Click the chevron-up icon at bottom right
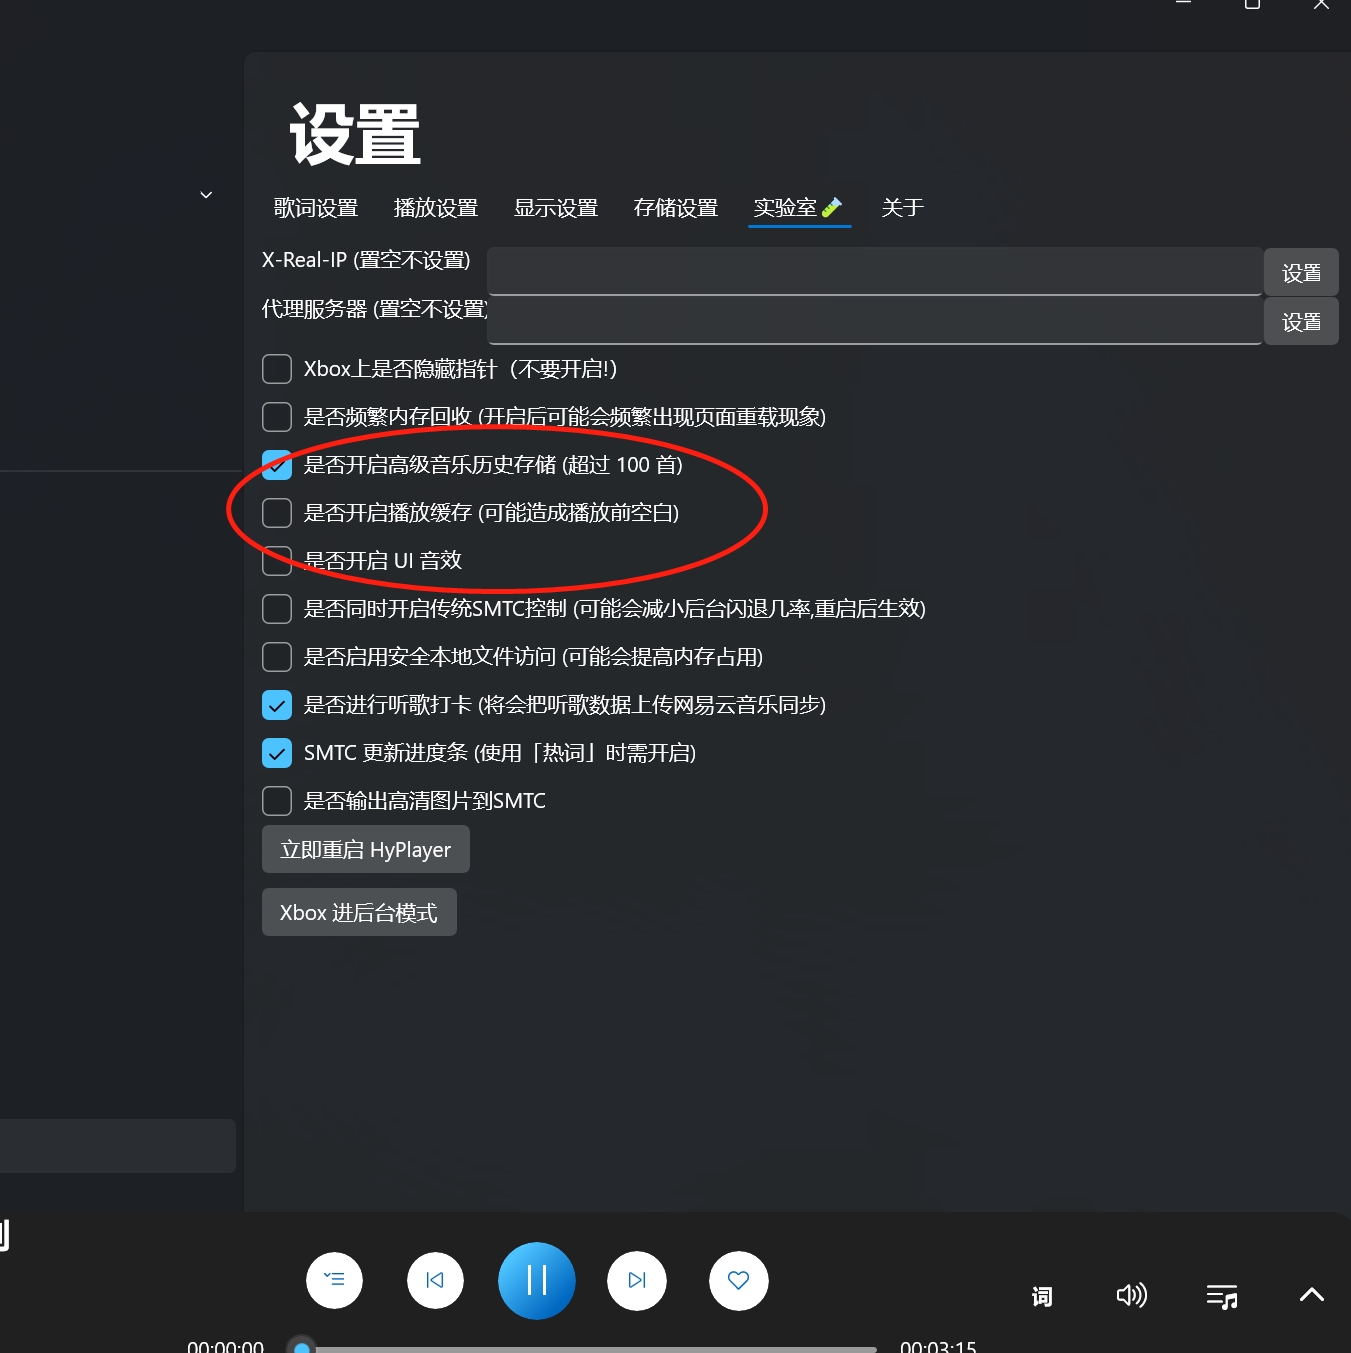The image size is (1351, 1353). point(1311,1295)
